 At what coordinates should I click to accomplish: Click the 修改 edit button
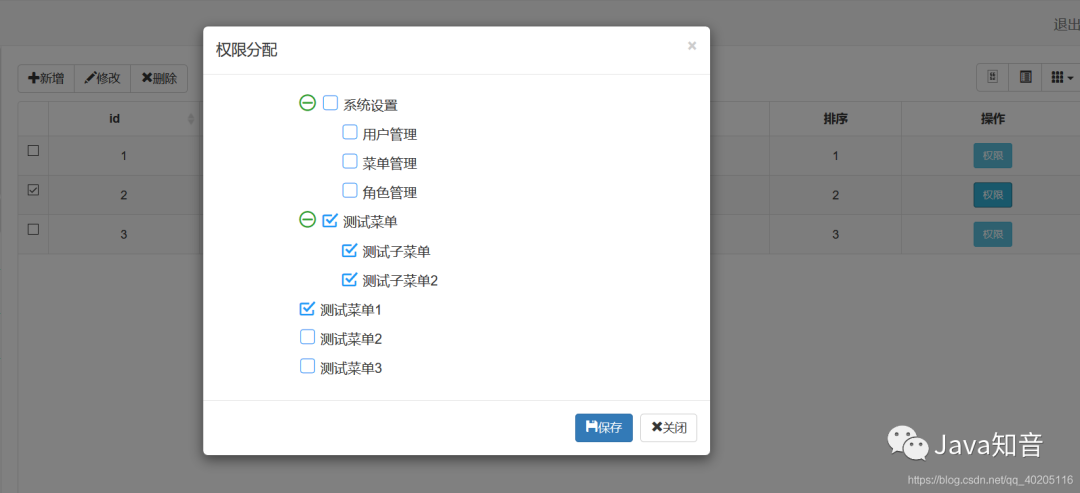102,78
